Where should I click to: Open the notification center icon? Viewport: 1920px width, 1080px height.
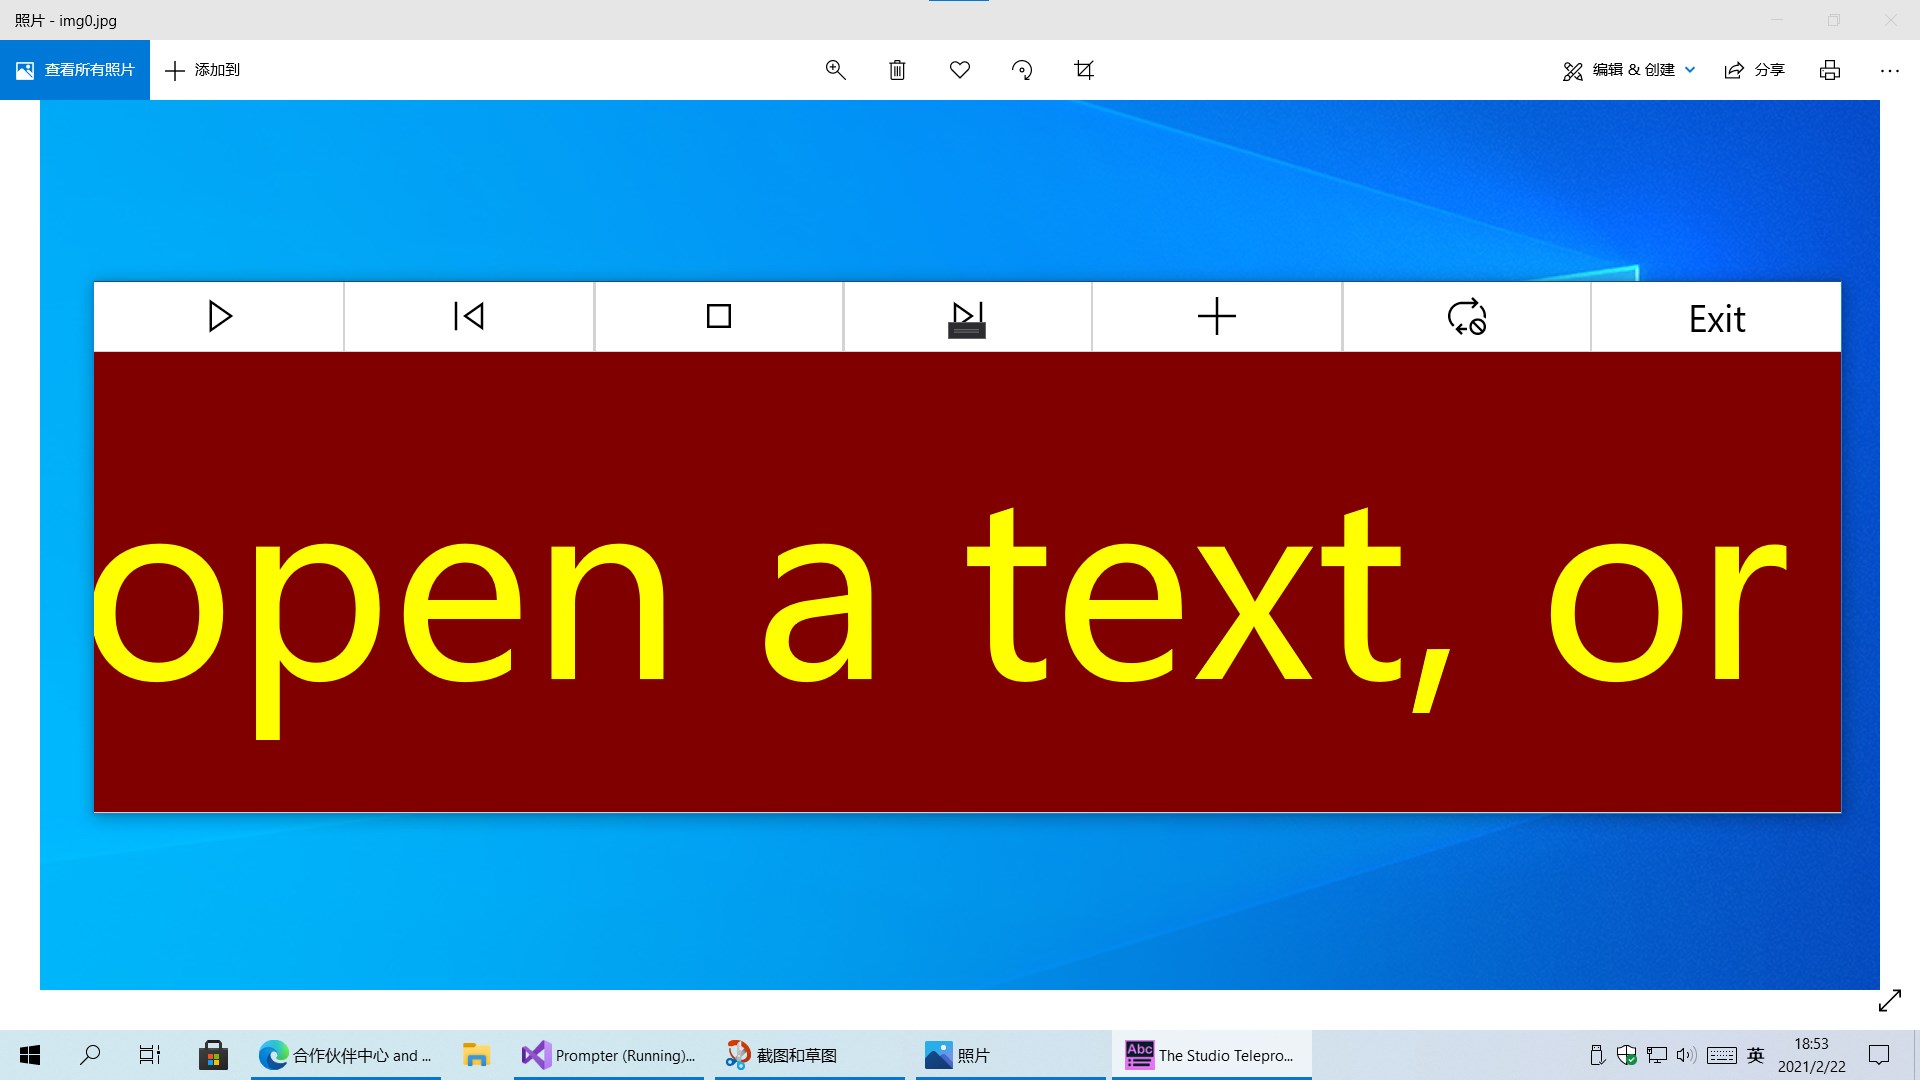click(1879, 1055)
